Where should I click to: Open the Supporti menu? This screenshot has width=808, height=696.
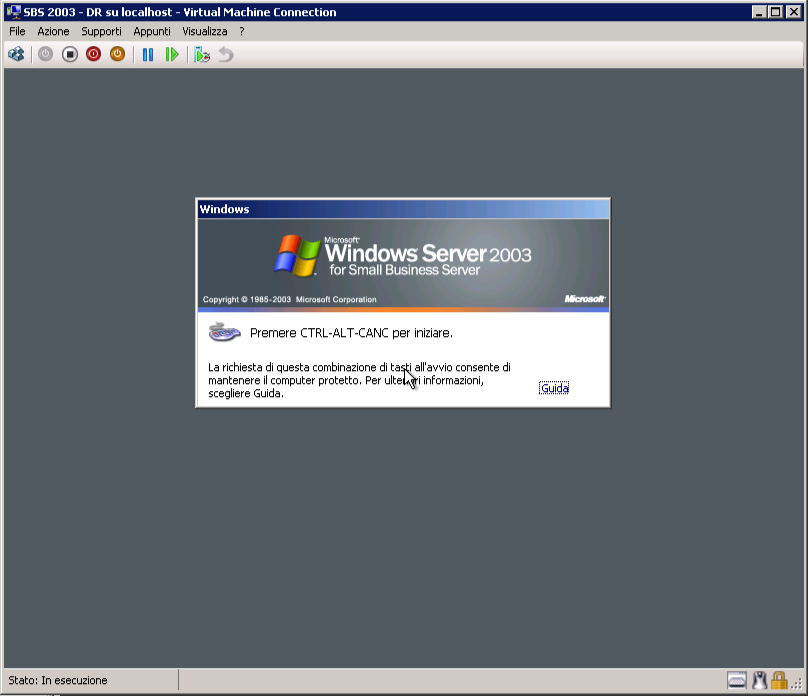click(x=102, y=31)
